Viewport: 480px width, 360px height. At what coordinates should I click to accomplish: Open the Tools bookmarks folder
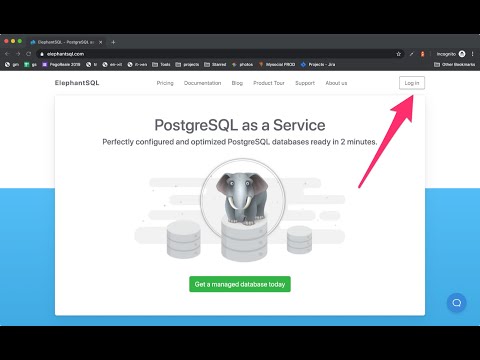(161, 64)
